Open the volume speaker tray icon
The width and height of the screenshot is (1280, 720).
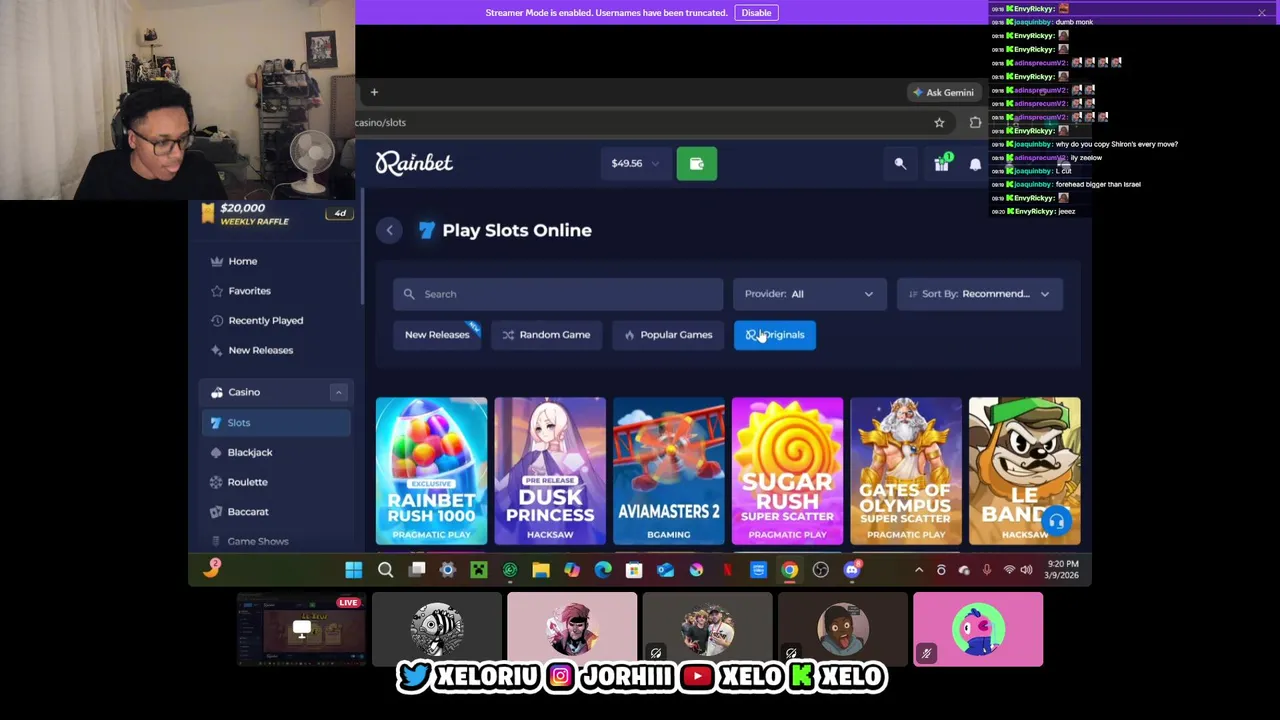[1026, 570]
